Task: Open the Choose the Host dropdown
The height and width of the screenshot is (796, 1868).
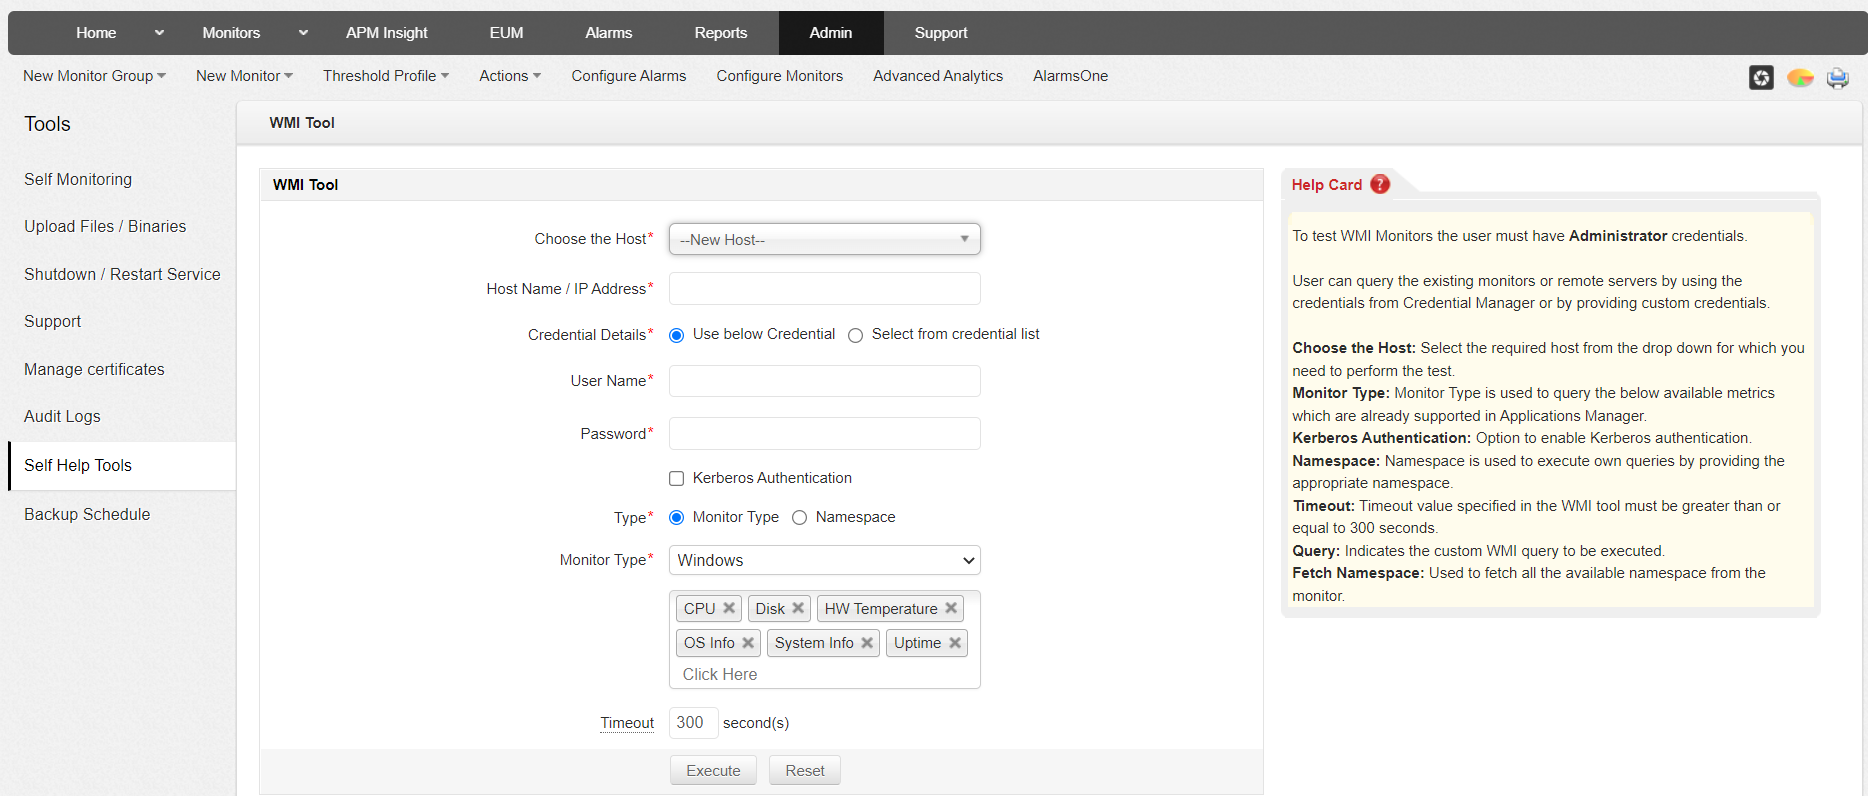Action: pyautogui.click(x=824, y=240)
